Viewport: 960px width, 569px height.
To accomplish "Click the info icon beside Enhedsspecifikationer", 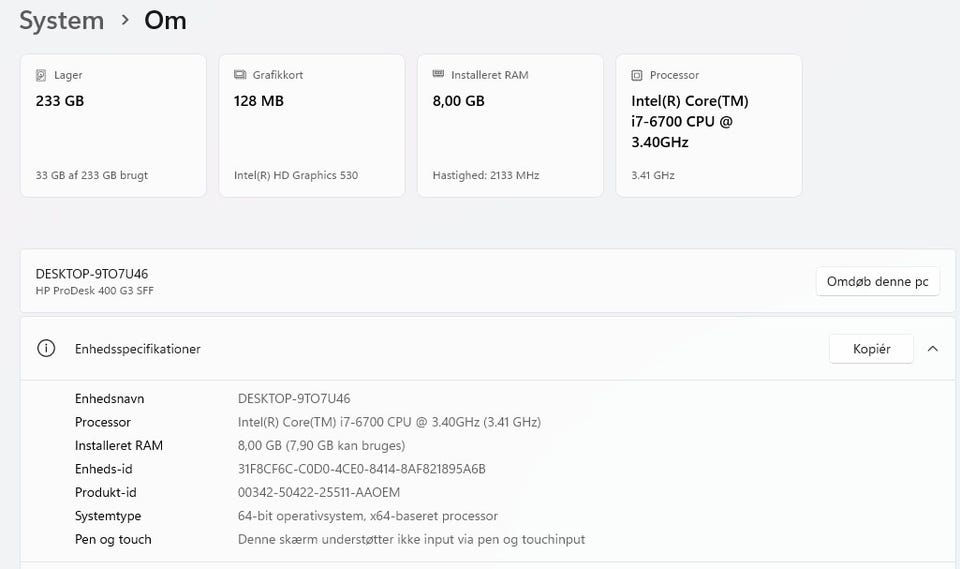I will pos(46,349).
